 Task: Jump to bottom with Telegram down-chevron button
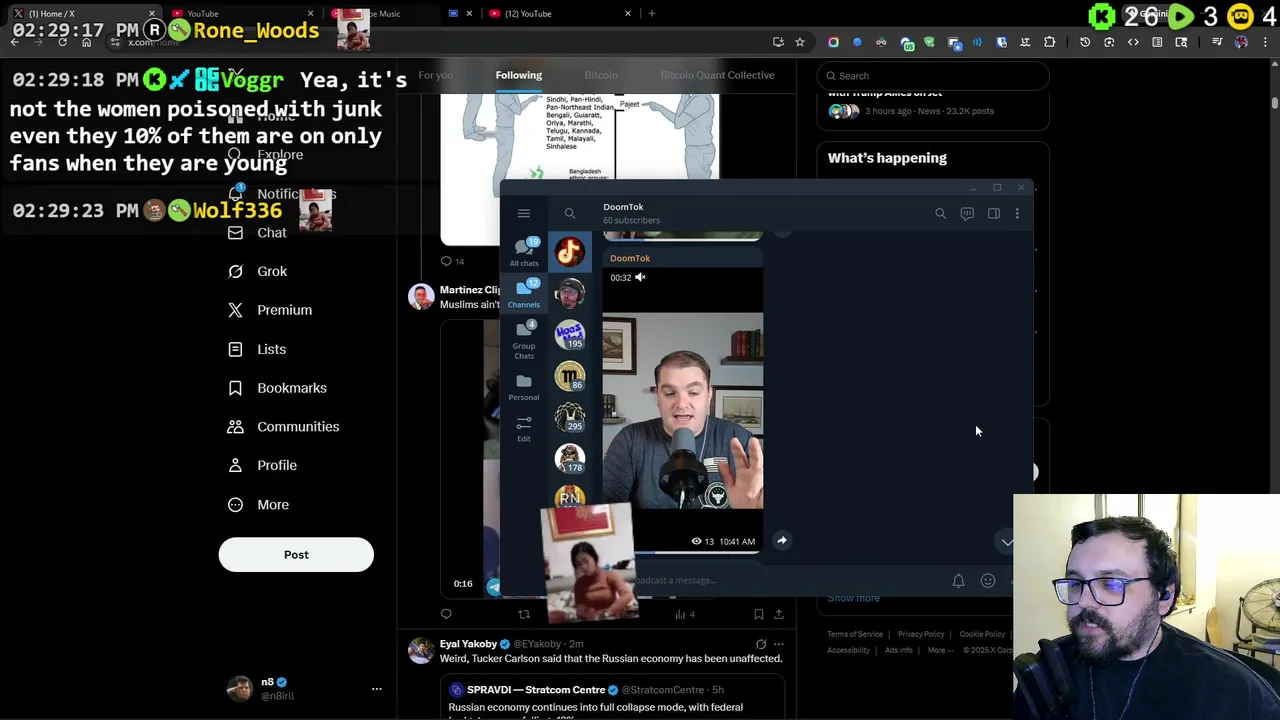tap(1006, 541)
